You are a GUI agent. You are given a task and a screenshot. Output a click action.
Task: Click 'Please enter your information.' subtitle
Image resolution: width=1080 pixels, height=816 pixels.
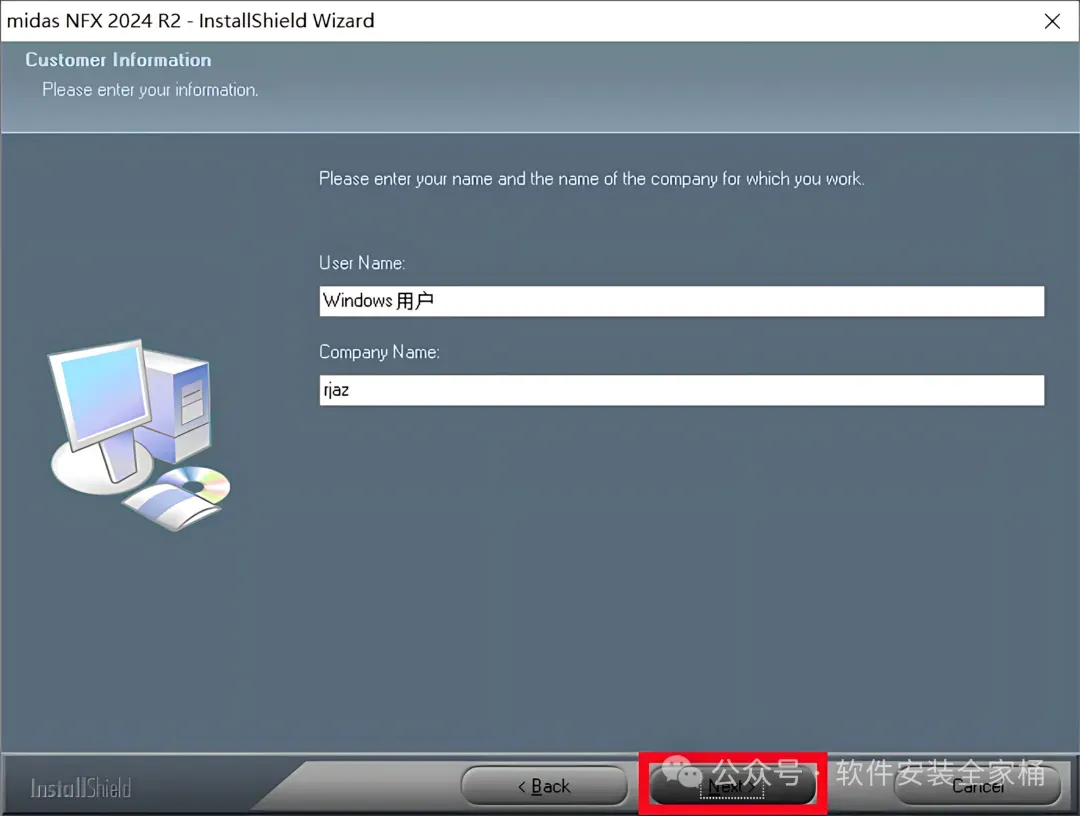tap(150, 90)
